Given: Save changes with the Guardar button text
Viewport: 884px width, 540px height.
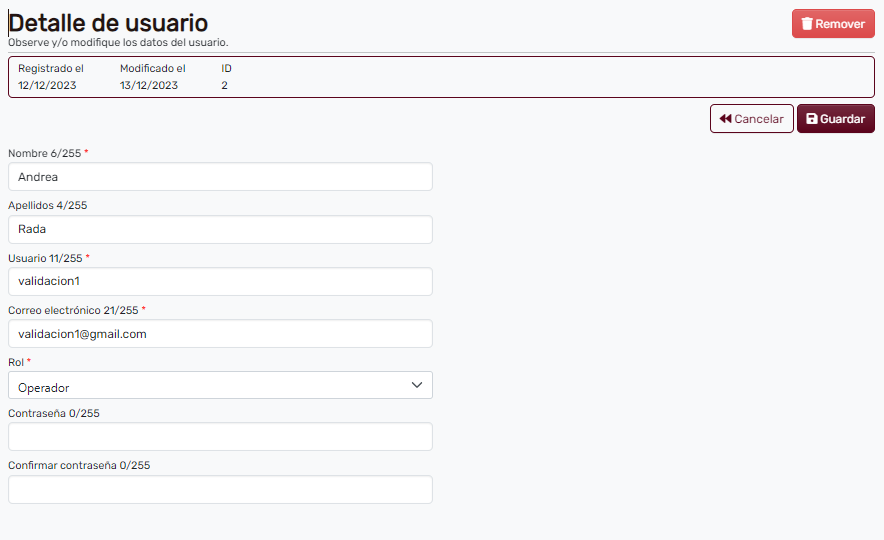Looking at the screenshot, I should (842, 119).
